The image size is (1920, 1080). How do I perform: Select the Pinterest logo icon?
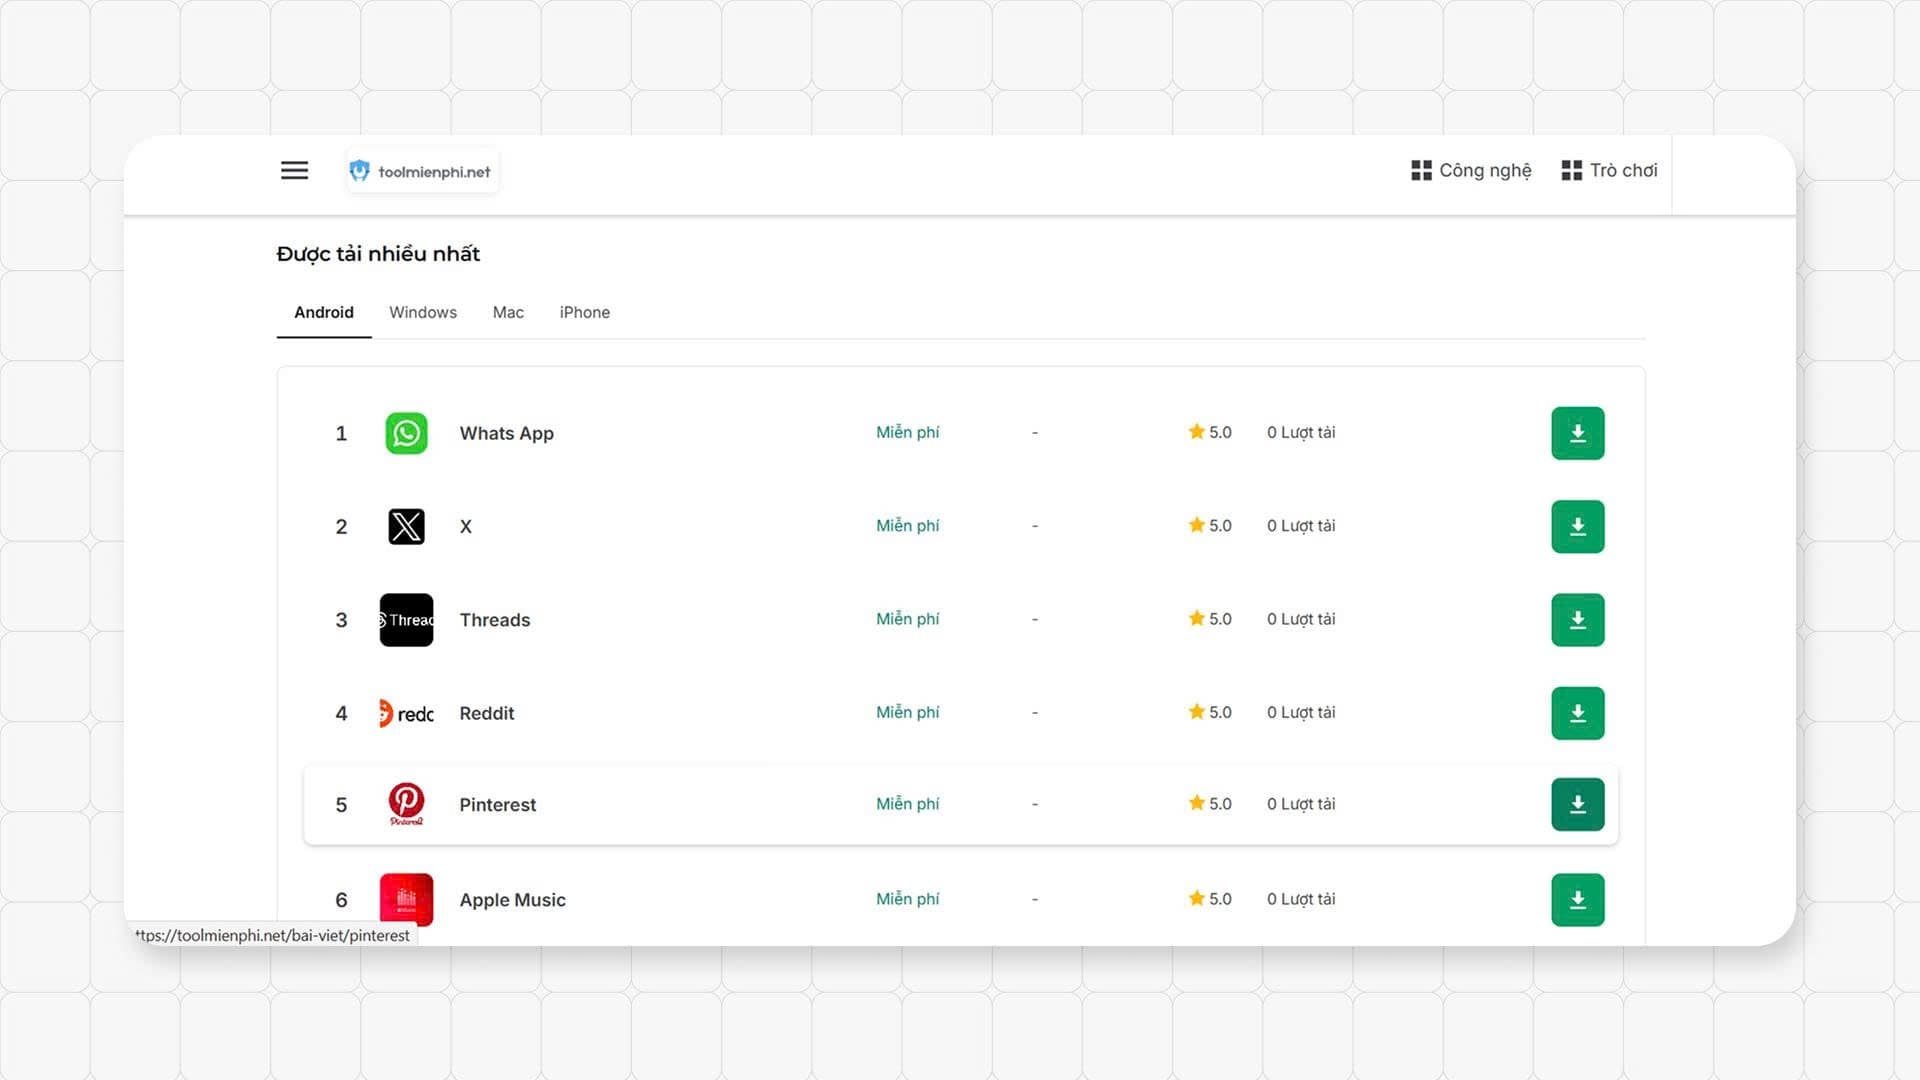(406, 804)
